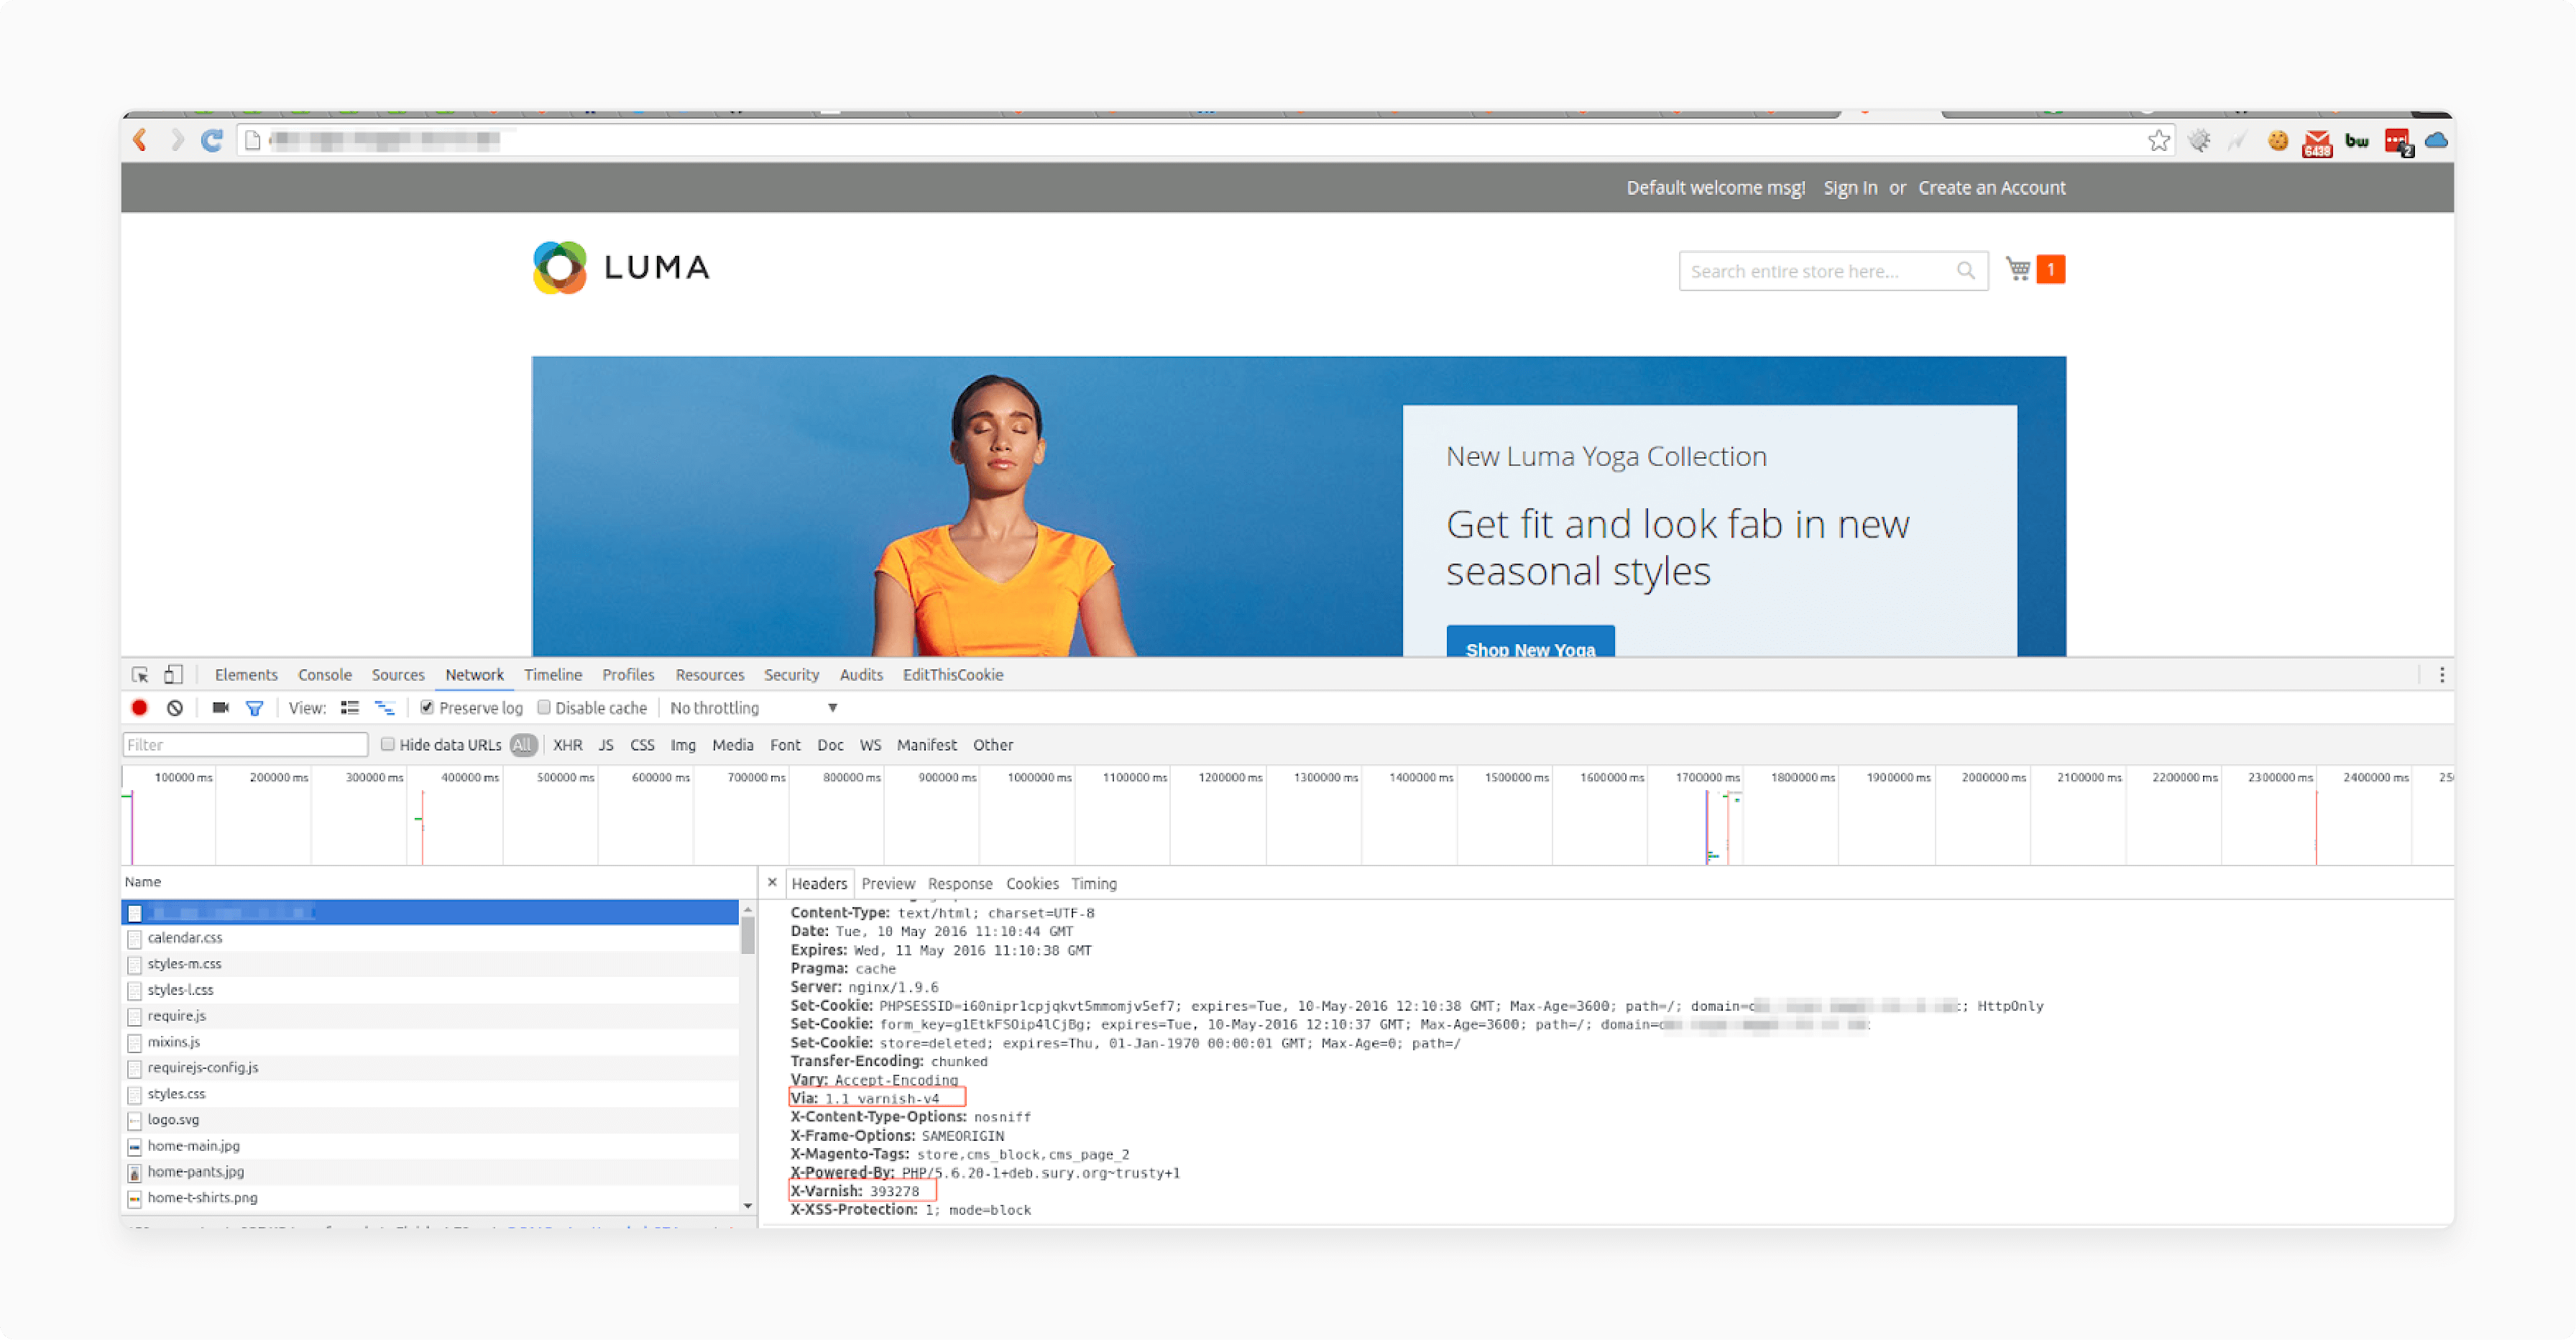This screenshot has height=1340, width=2576.
Task: Toggle the device mode icon
Action: point(173,675)
